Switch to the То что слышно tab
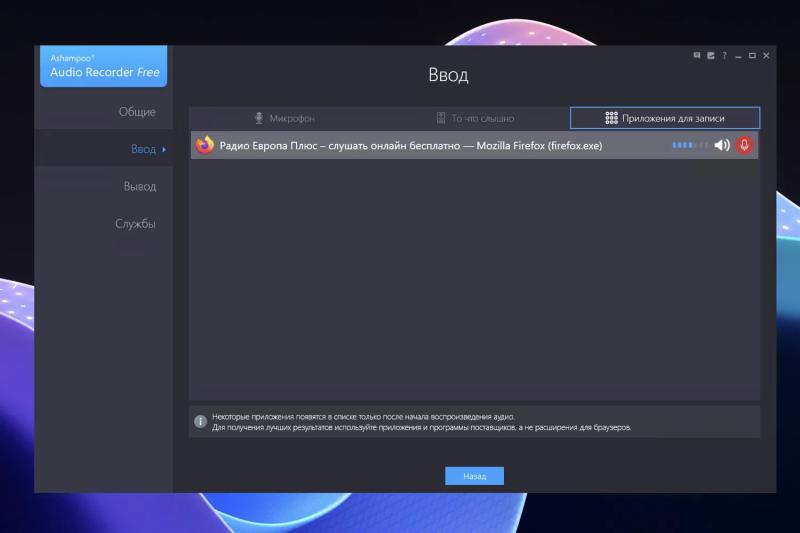This screenshot has width=800, height=533. 474,118
